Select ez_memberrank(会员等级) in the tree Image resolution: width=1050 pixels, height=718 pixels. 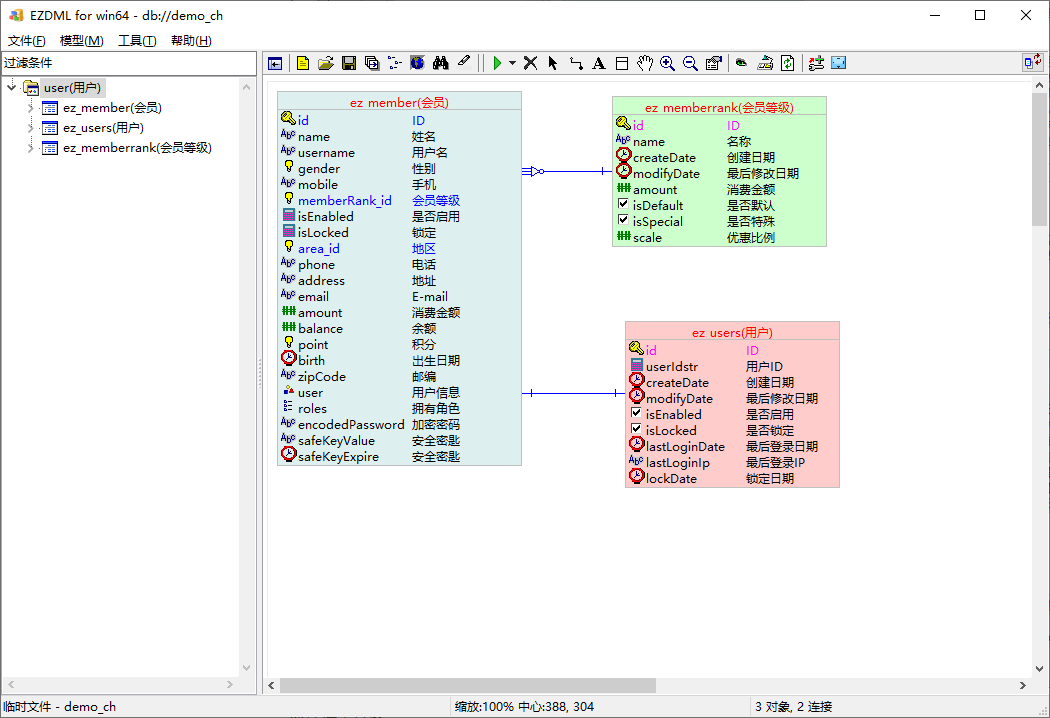click(x=137, y=148)
